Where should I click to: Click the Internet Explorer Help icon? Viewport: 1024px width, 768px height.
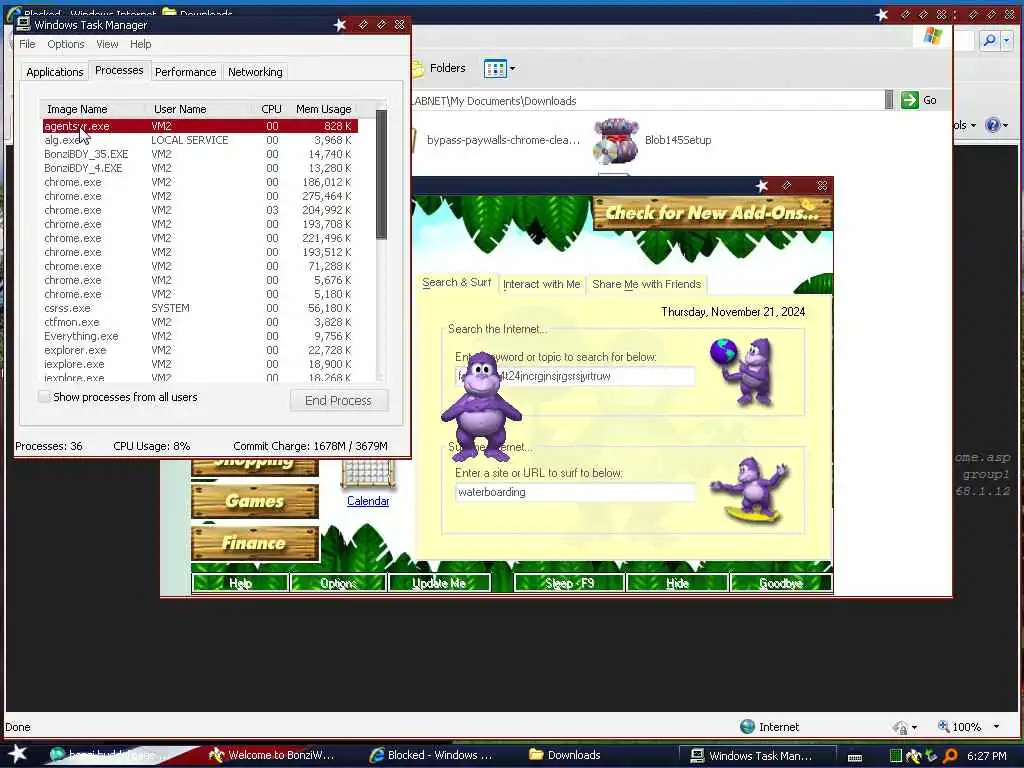992,125
